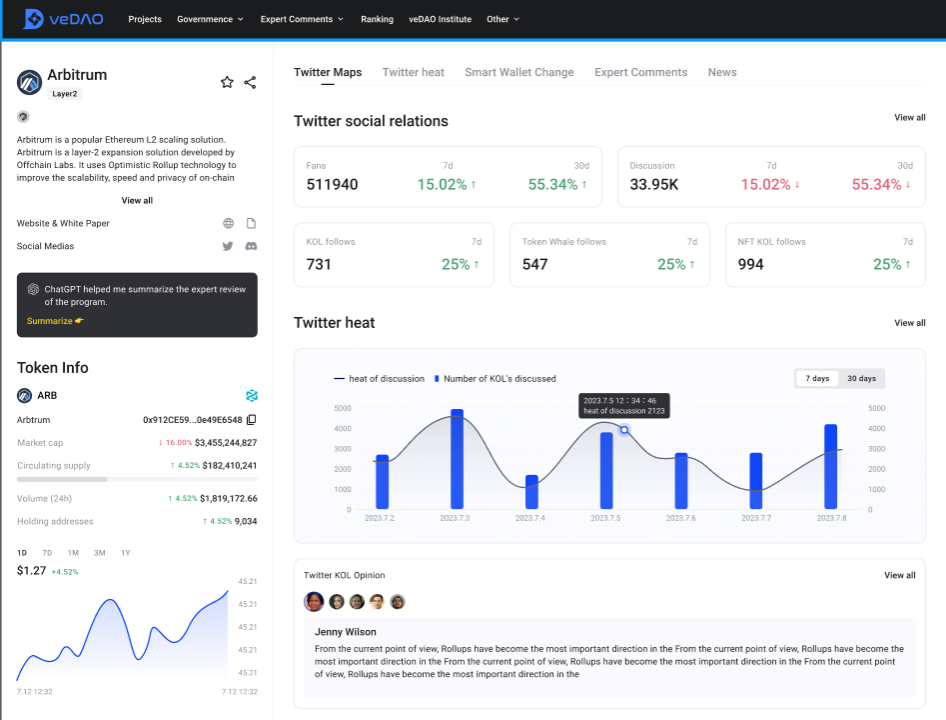The height and width of the screenshot is (720, 946).
Task: Expand the Governmence dropdown menu
Action: [210, 19]
